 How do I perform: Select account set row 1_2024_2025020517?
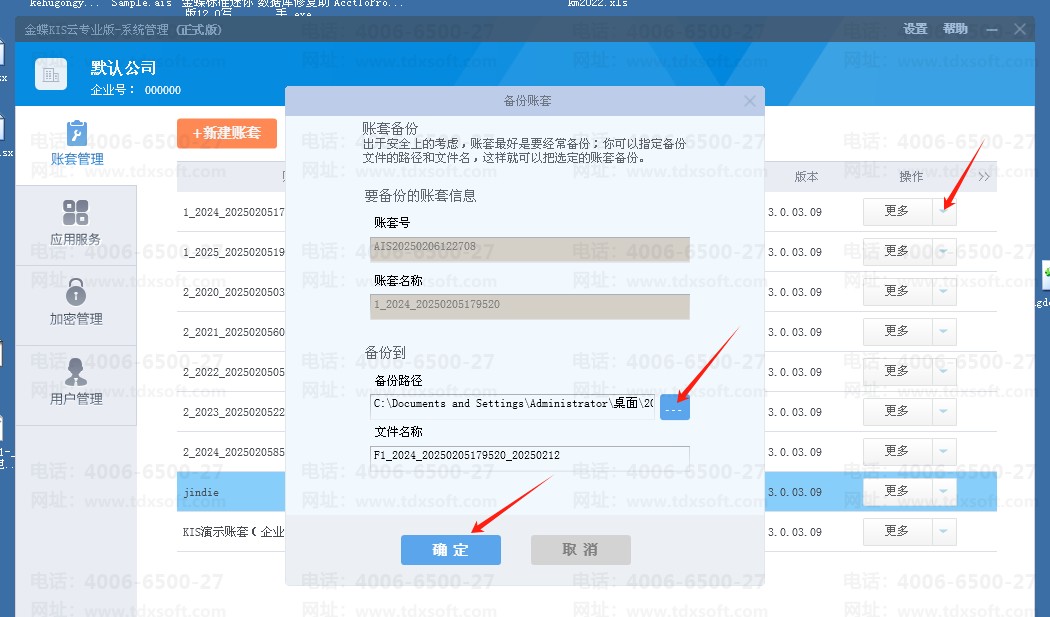(x=587, y=212)
